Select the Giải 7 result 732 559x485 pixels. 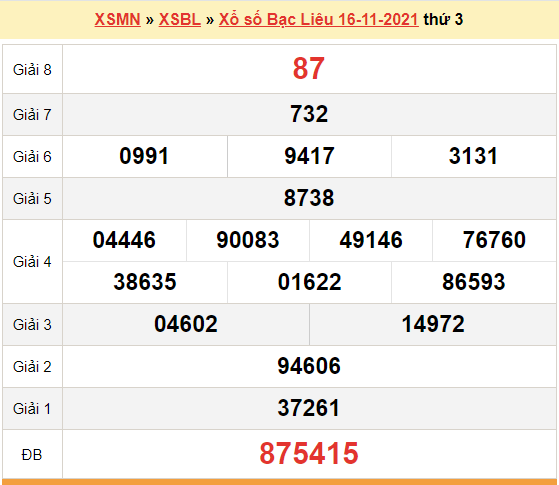click(309, 114)
